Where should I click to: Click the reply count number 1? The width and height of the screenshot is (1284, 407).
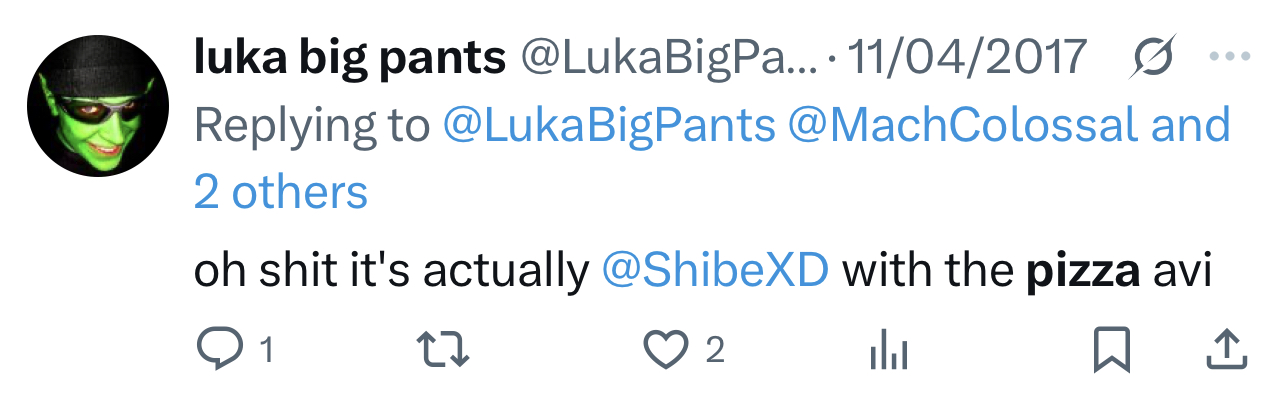[x=267, y=351]
